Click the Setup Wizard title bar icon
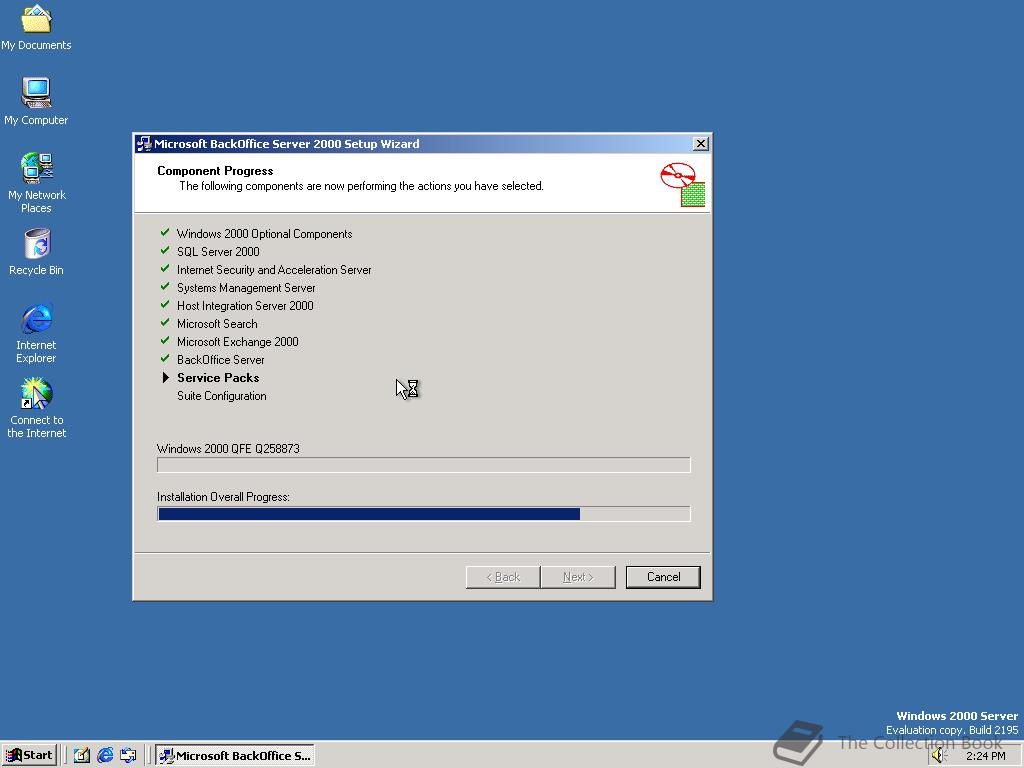This screenshot has width=1024, height=768. pyautogui.click(x=144, y=144)
